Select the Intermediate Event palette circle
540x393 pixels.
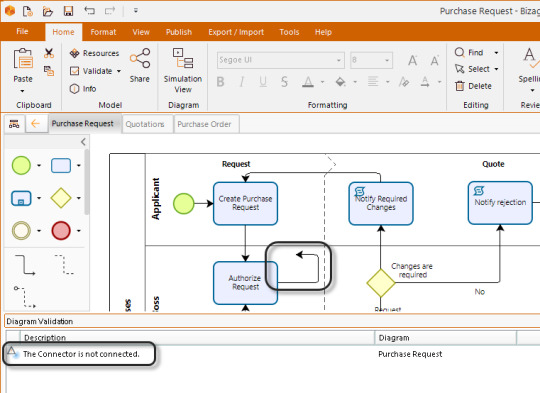[x=21, y=230]
